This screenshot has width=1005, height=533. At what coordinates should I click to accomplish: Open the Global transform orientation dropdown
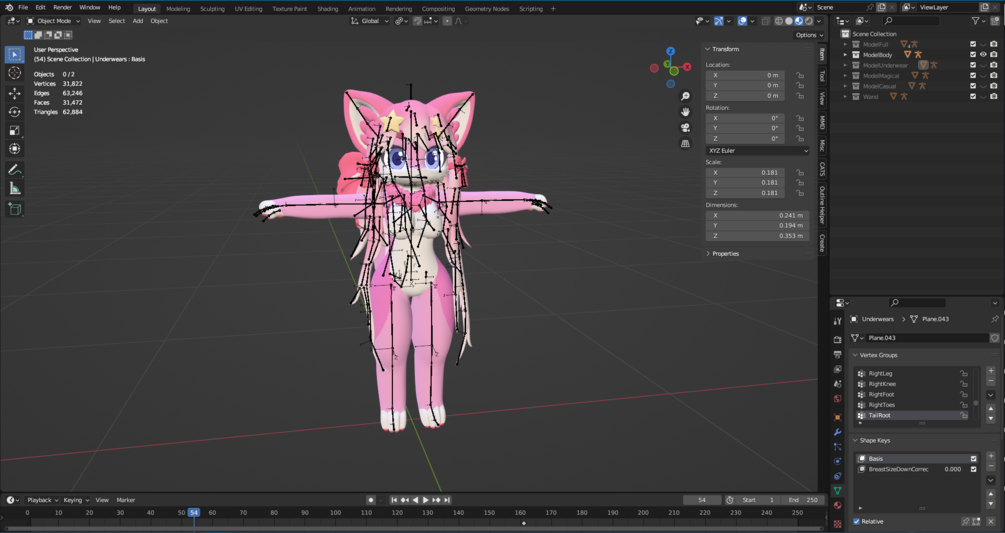click(370, 21)
